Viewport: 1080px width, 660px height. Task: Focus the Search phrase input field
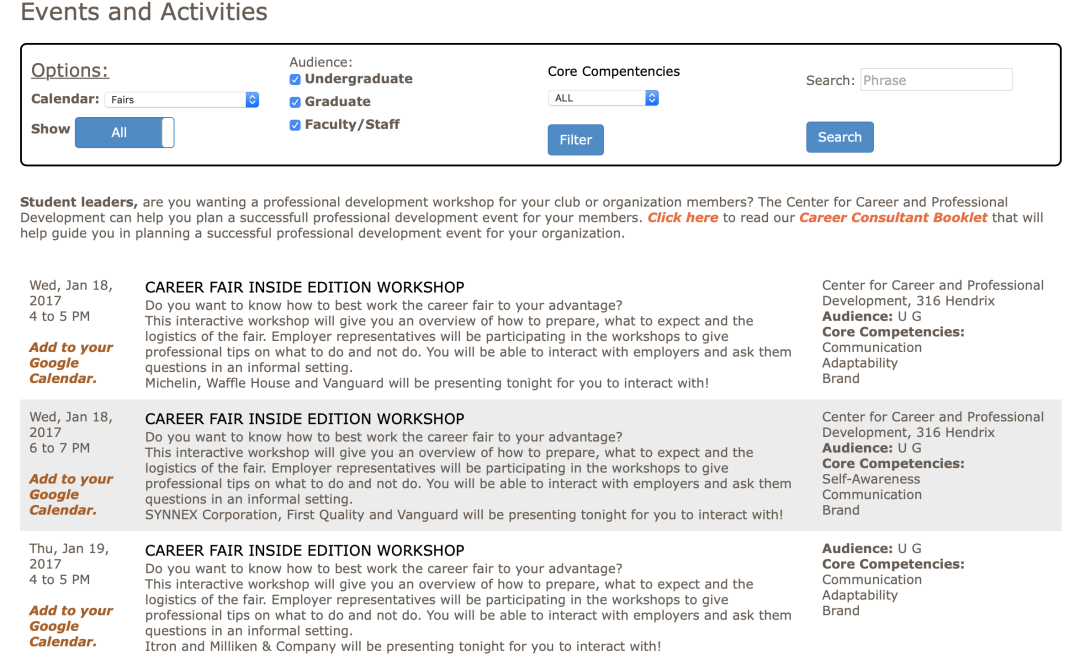tap(935, 80)
